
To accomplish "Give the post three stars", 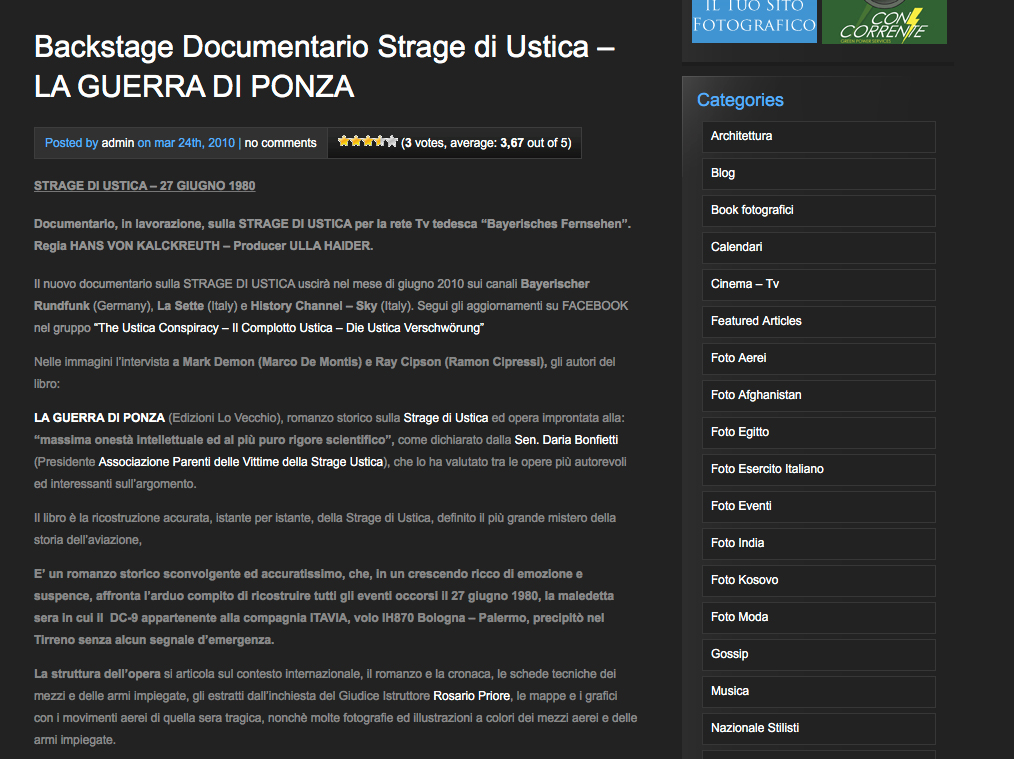I will [368, 142].
